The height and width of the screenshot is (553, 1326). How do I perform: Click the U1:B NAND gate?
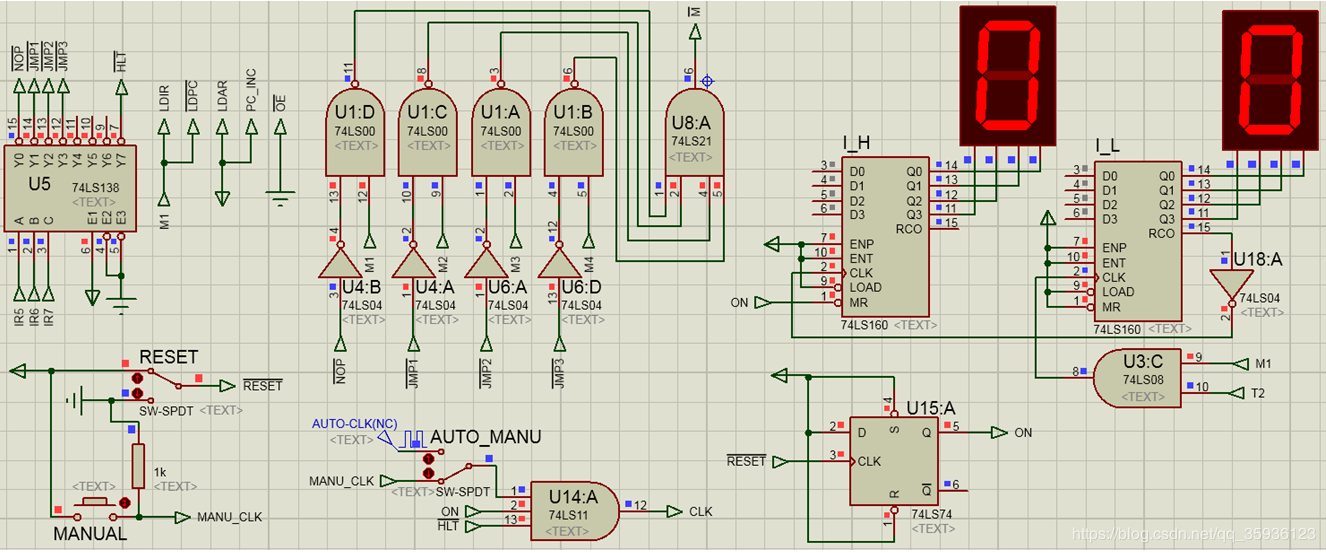pyautogui.click(x=574, y=133)
